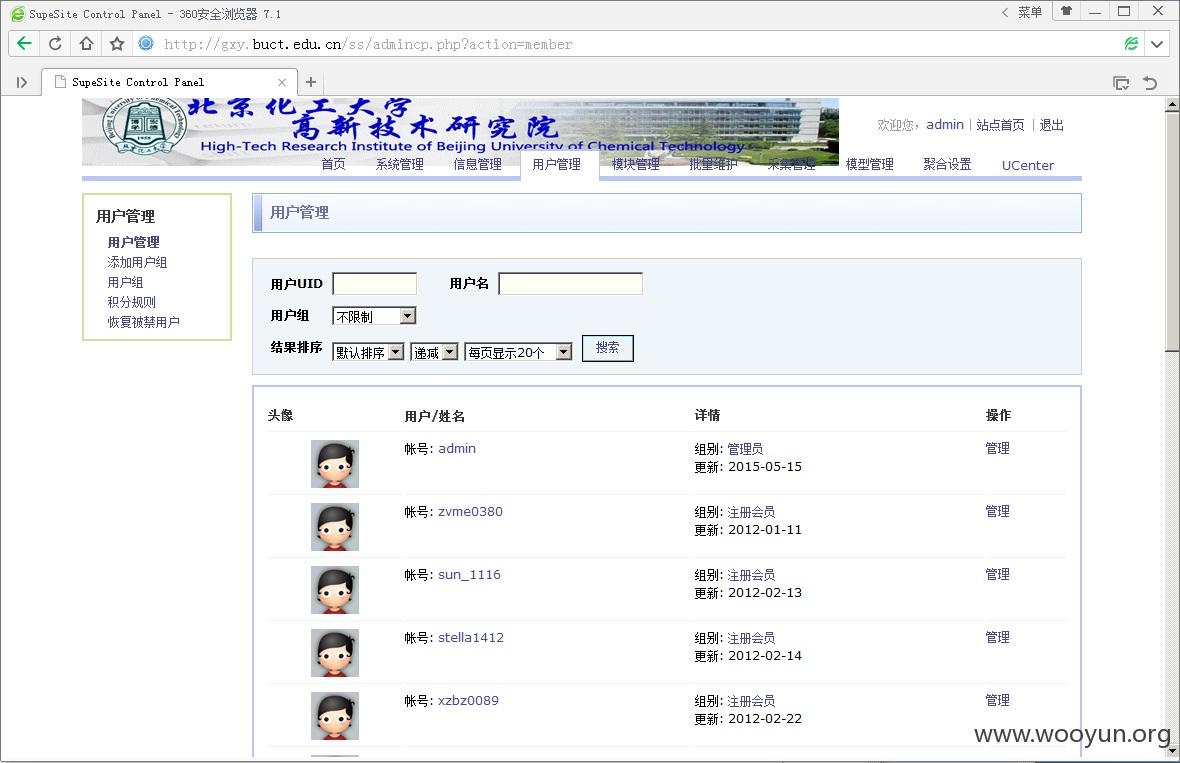Close the SupeSite Control Panel tab

pyautogui.click(x=281, y=82)
